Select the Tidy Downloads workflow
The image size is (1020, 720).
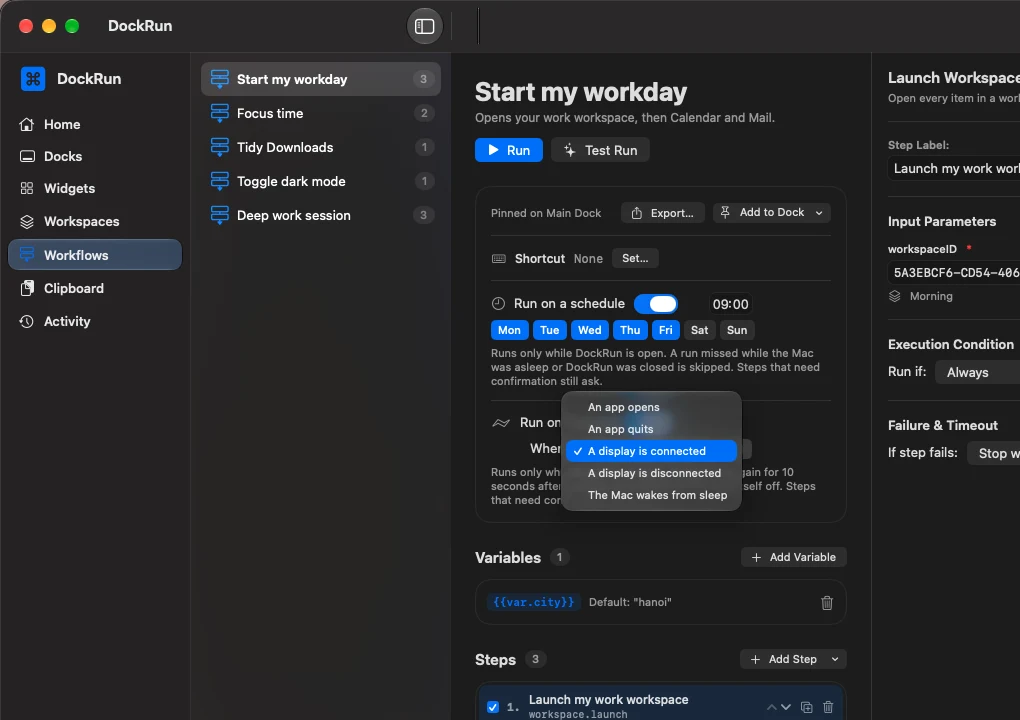[321, 147]
